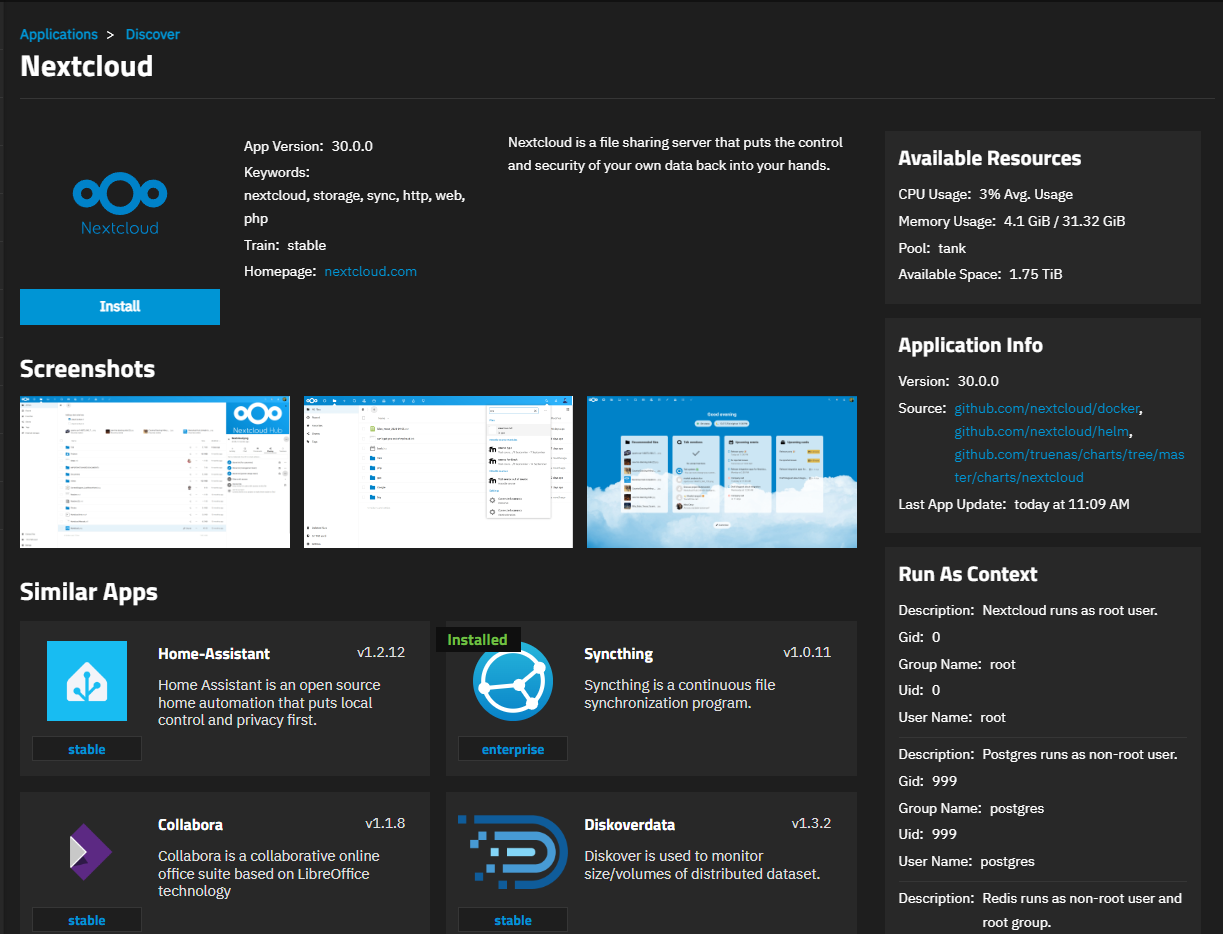Select the v1.2.12 version text
The width and height of the screenshot is (1223, 934).
tap(381, 653)
